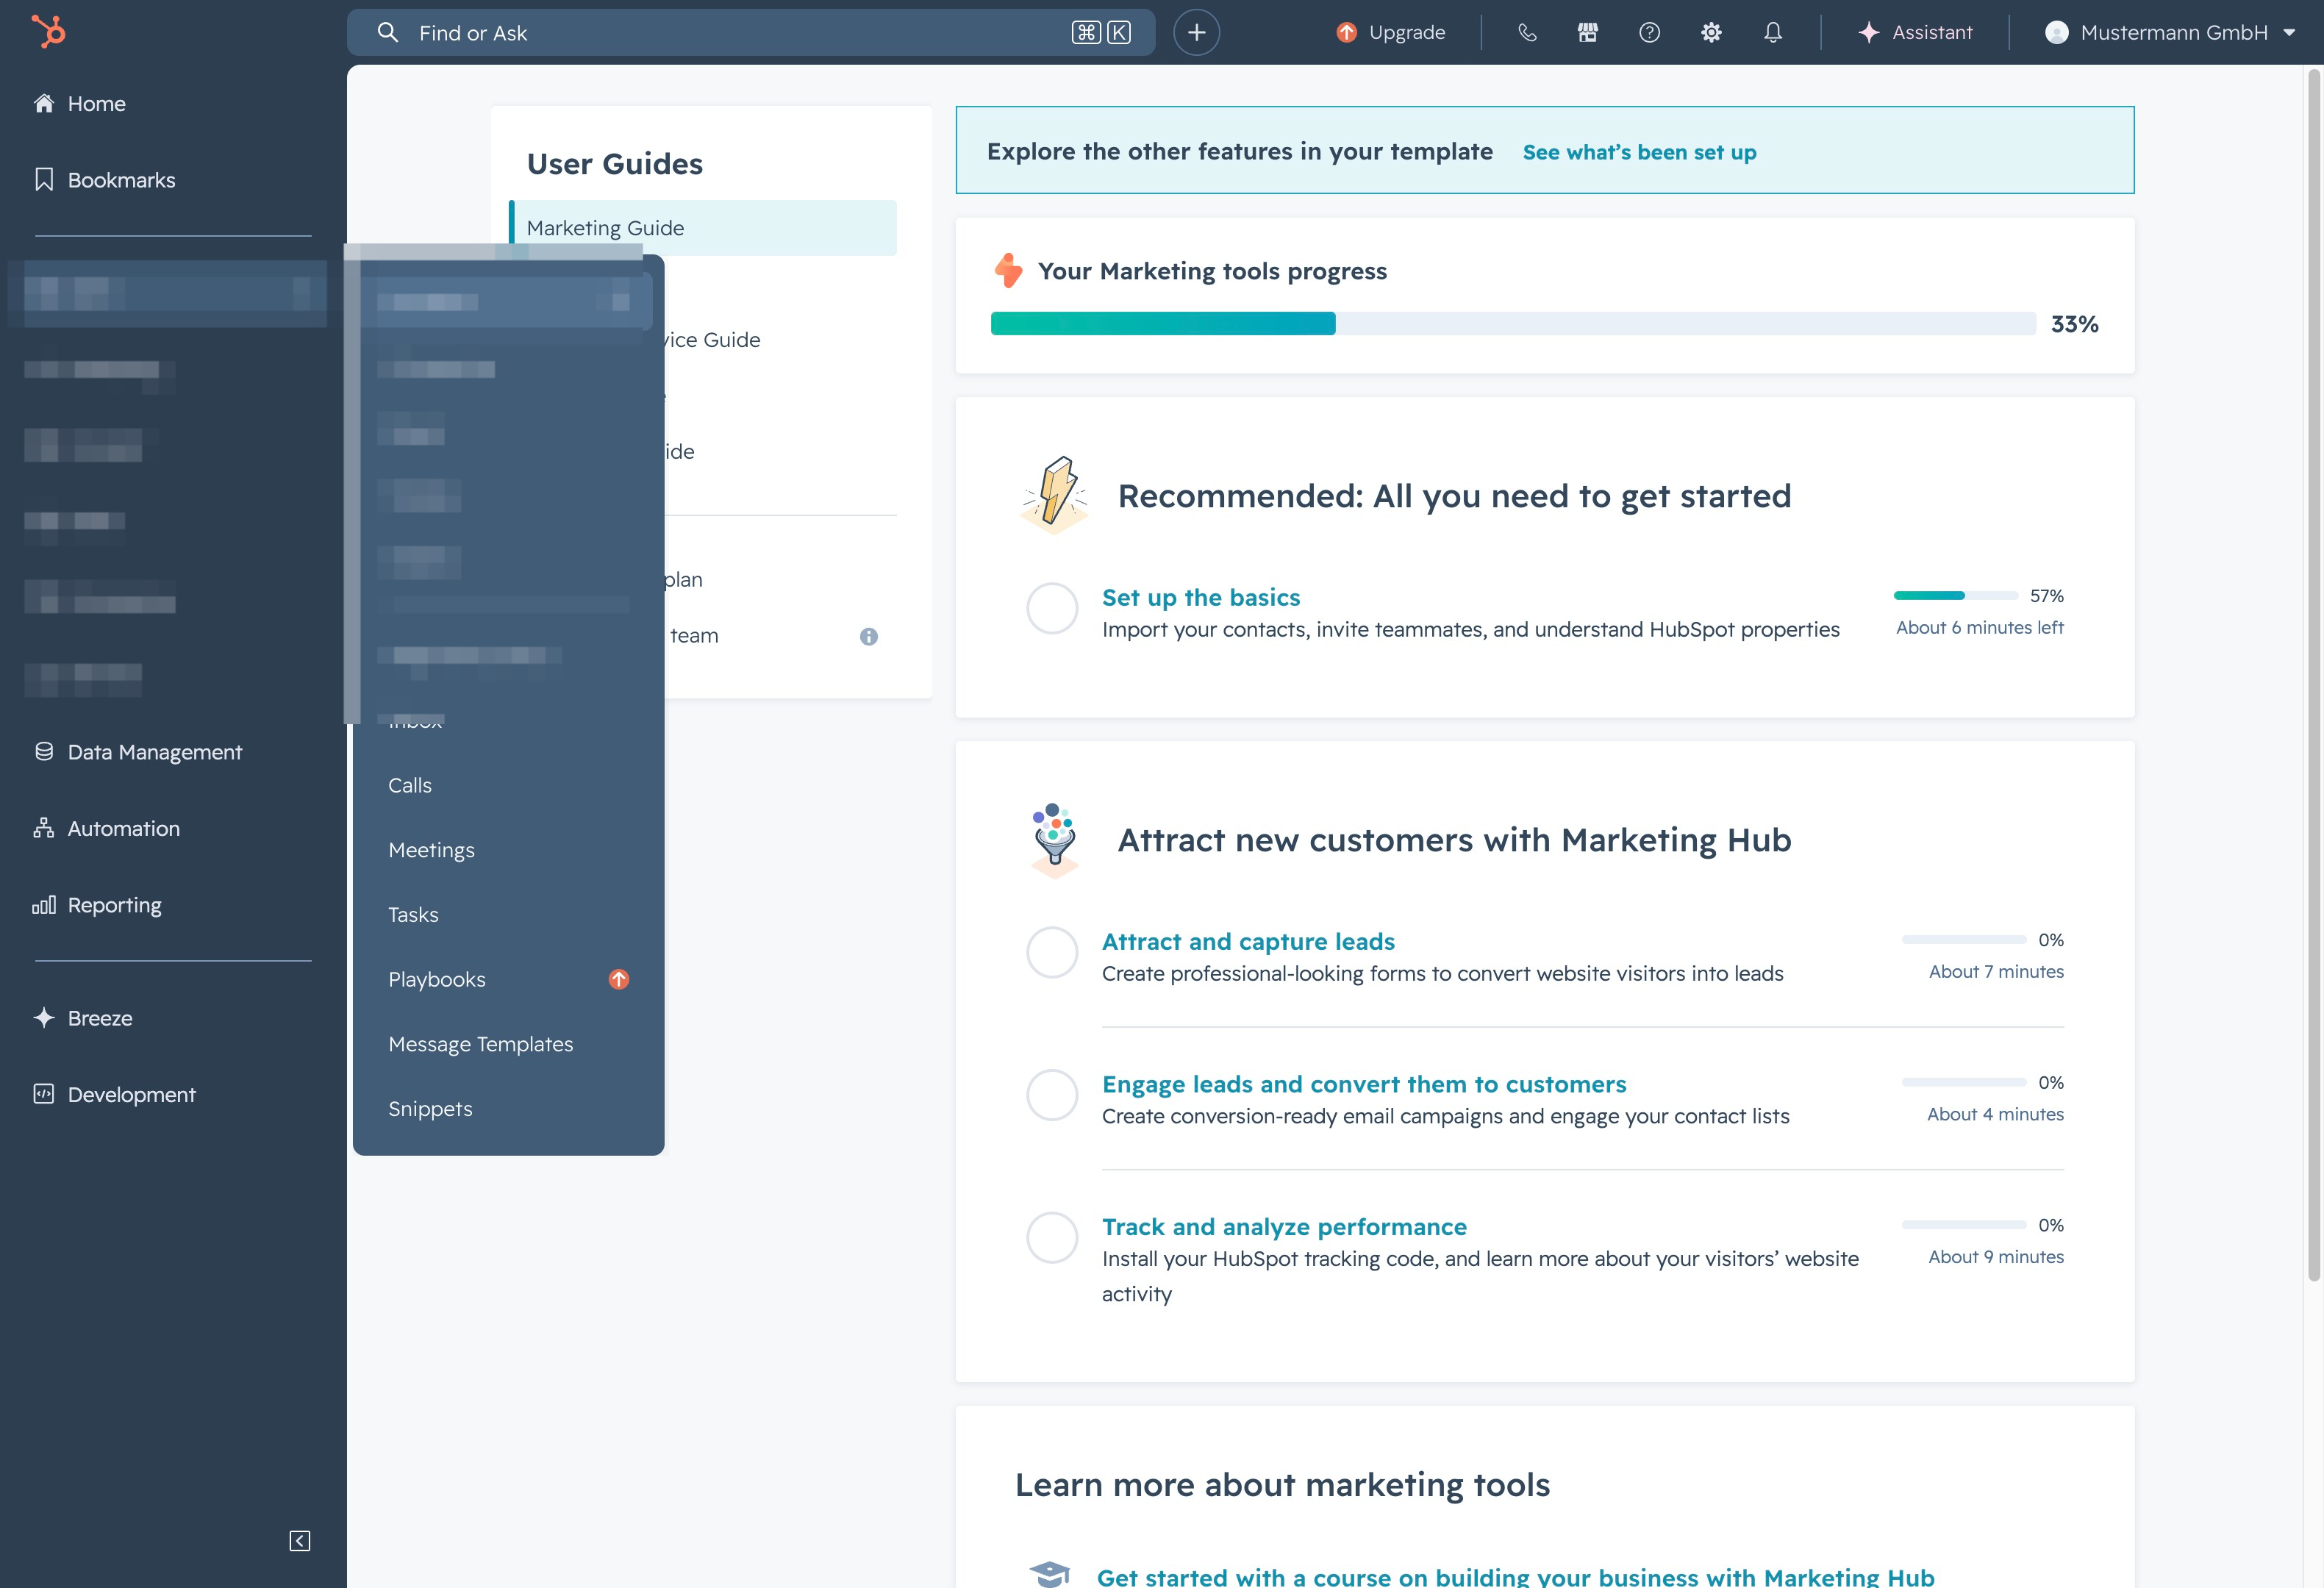Viewport: 2324px width, 1588px height.
Task: Expand the Mustermann GmbH account menu
Action: [2170, 33]
